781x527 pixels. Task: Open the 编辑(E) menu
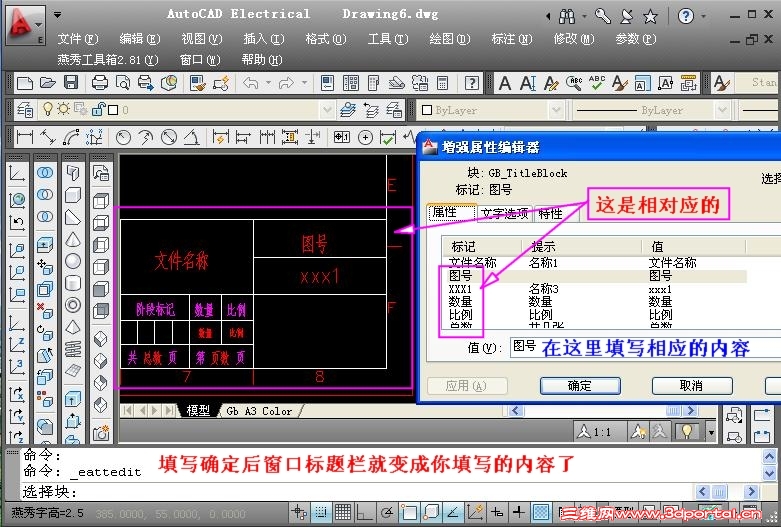click(139, 39)
